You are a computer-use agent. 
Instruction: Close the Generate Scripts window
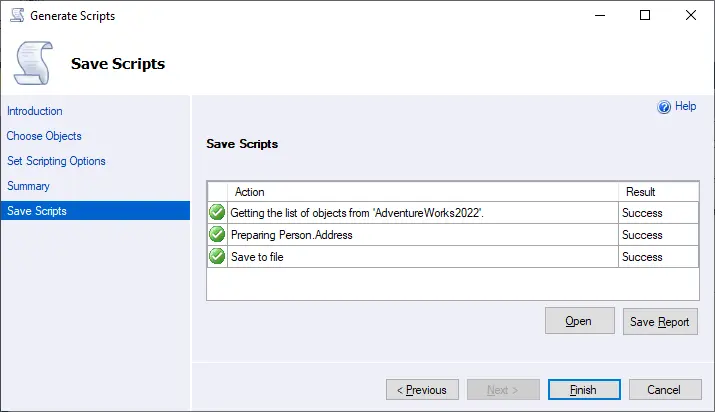pyautogui.click(x=690, y=15)
